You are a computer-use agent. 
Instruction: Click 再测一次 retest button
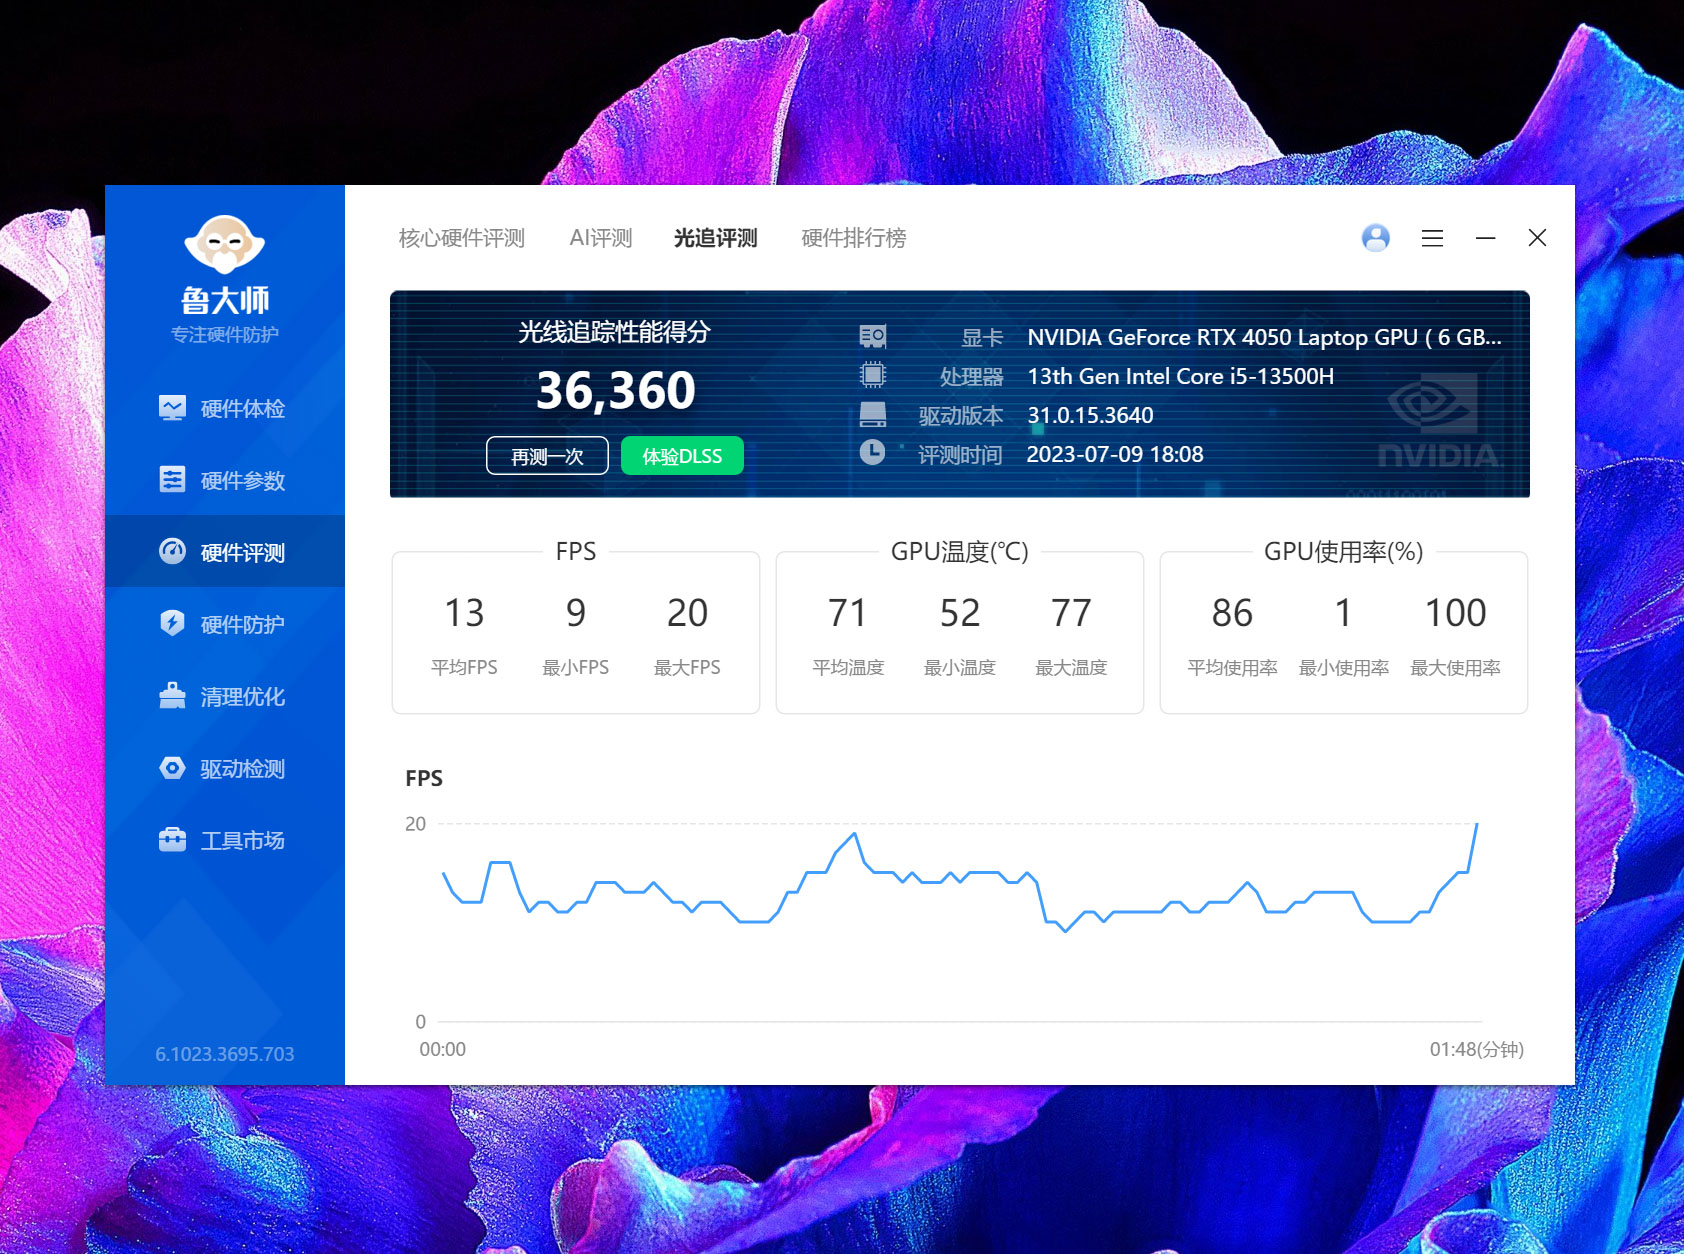[547, 456]
